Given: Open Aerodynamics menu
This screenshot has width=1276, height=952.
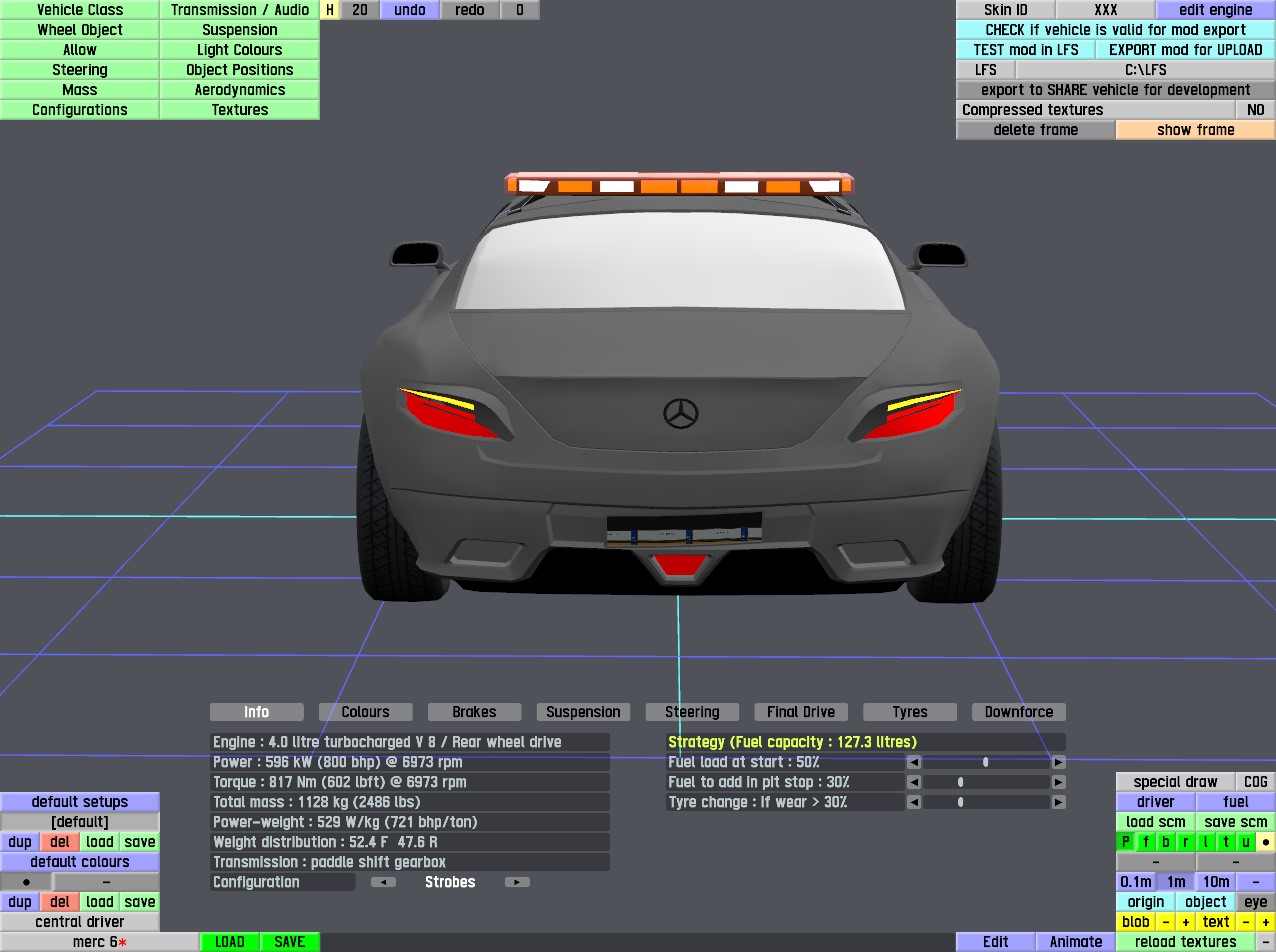Looking at the screenshot, I should tap(240, 90).
